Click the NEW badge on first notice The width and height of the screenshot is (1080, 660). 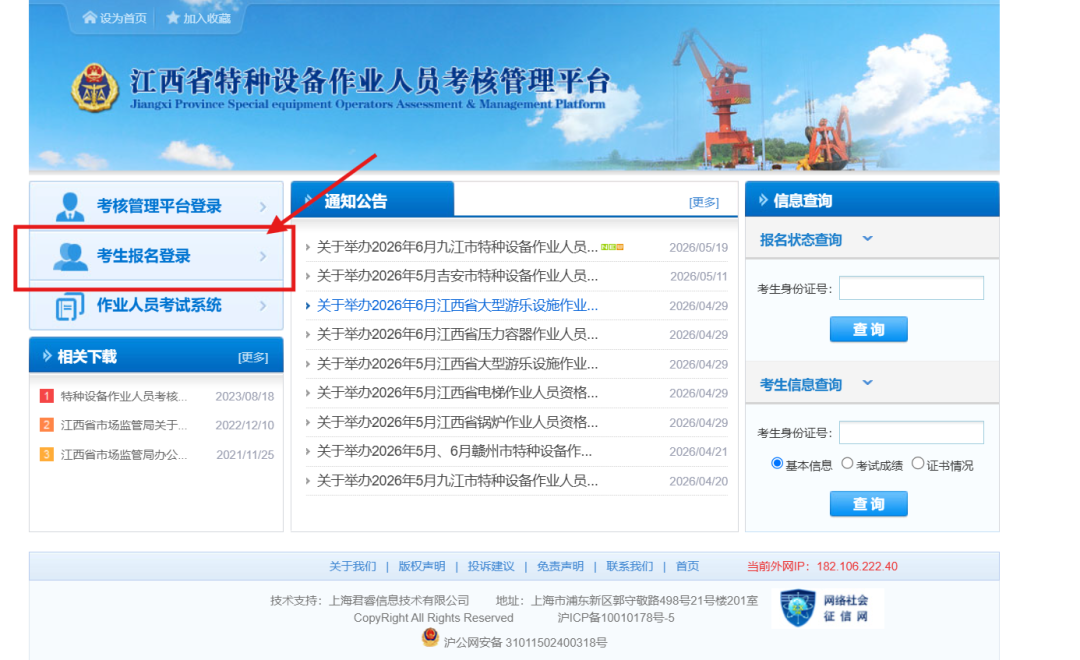612,247
